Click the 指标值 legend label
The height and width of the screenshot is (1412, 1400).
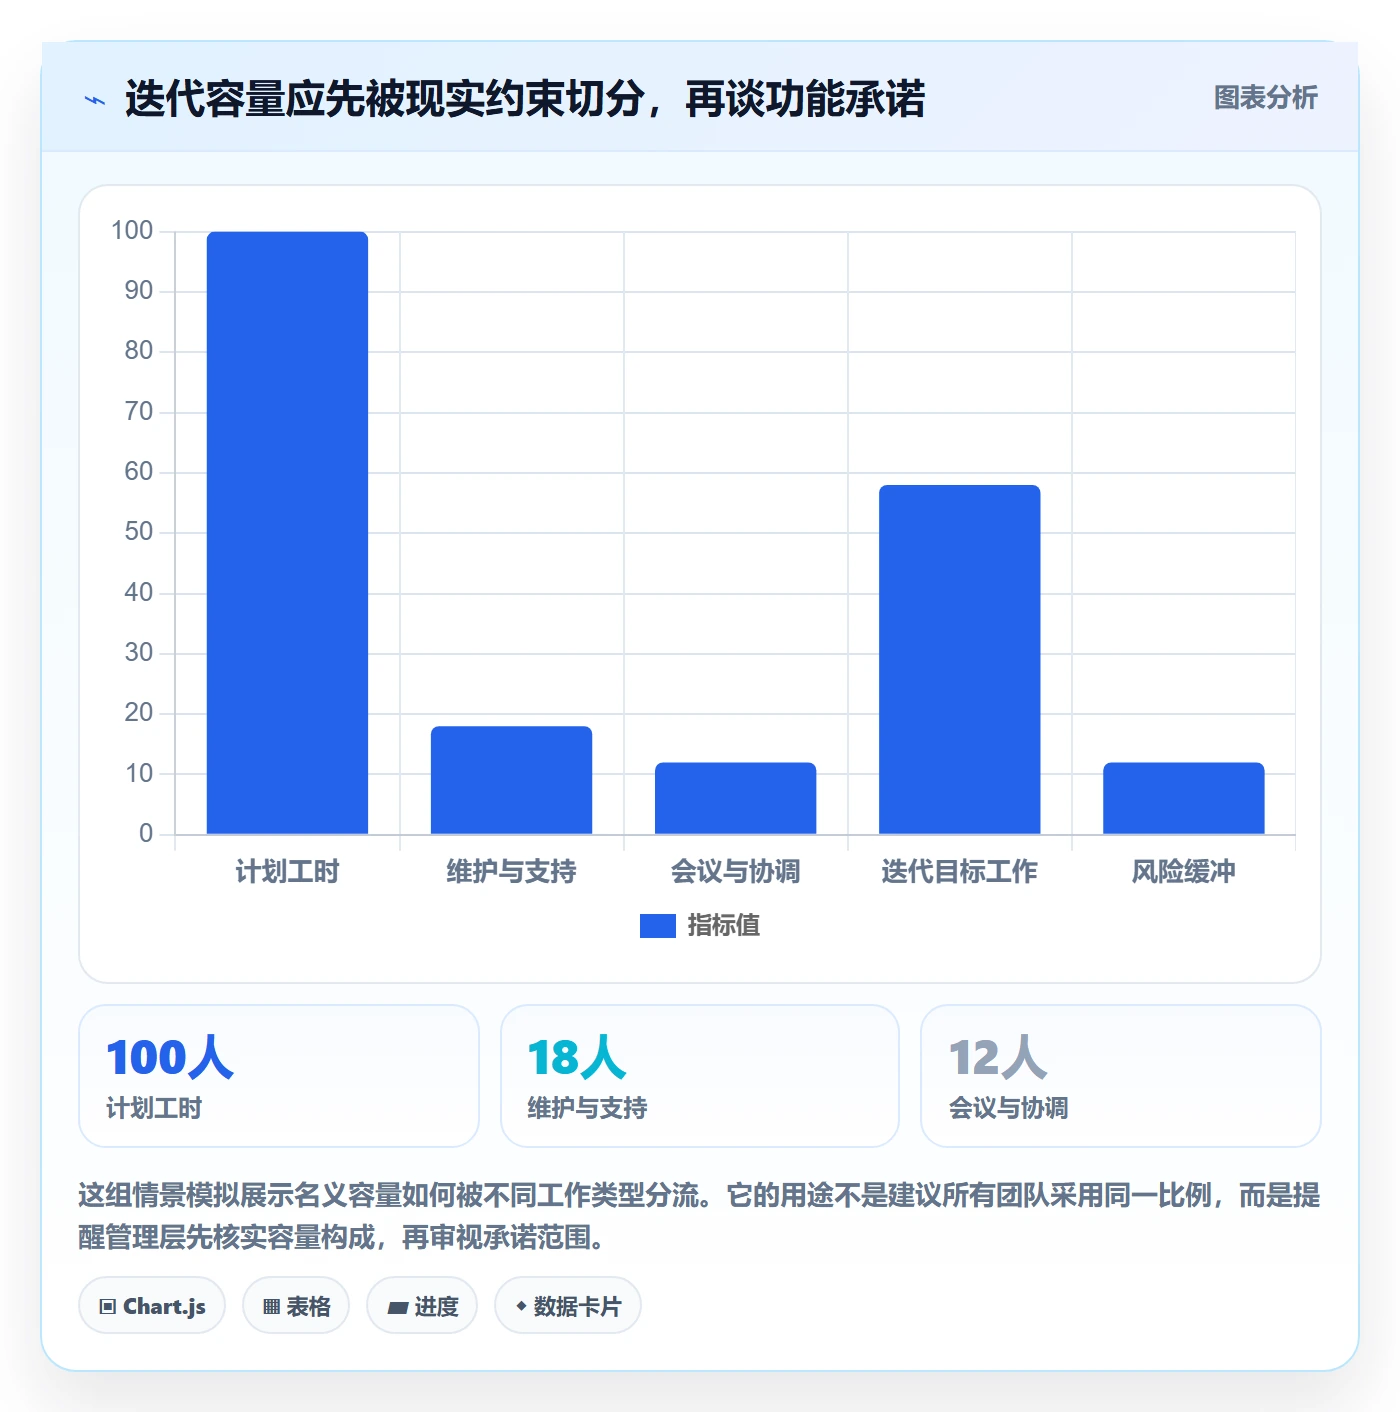(x=723, y=926)
